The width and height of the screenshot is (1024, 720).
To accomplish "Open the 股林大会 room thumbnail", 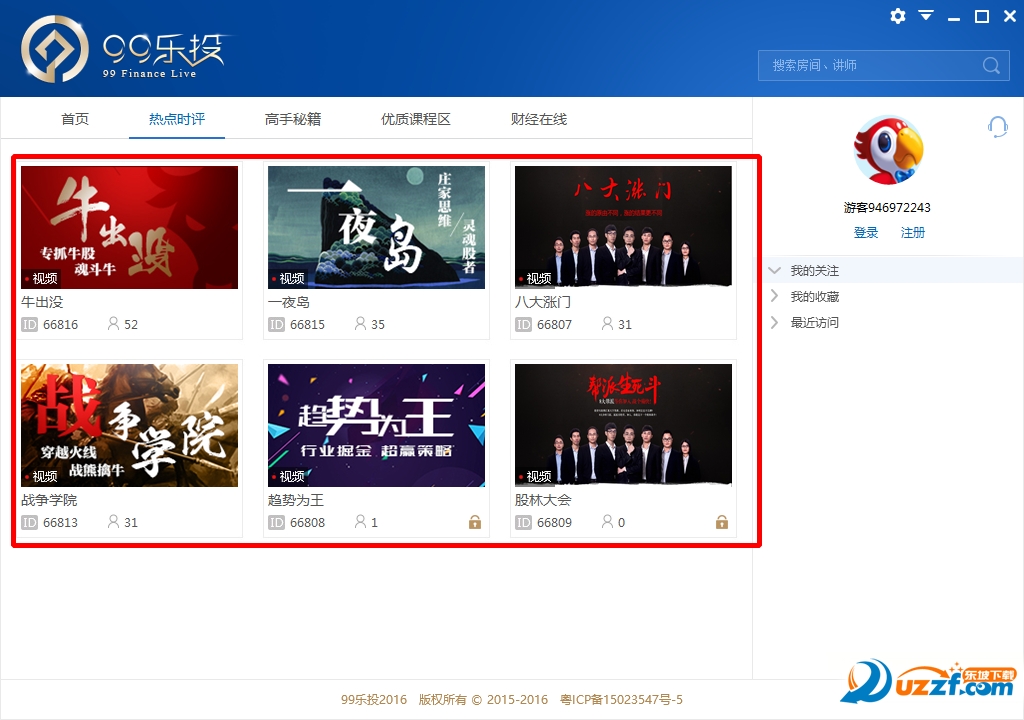I will click(623, 425).
